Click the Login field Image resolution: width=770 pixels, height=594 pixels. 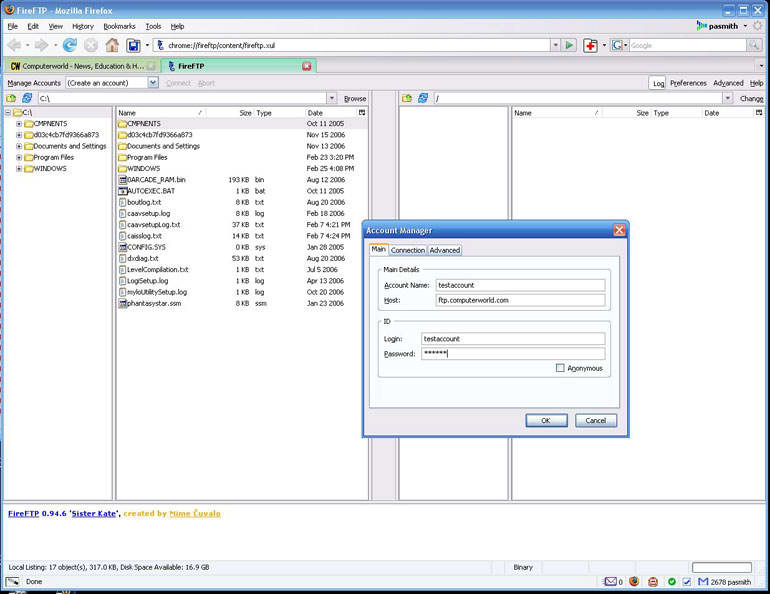pyautogui.click(x=513, y=339)
